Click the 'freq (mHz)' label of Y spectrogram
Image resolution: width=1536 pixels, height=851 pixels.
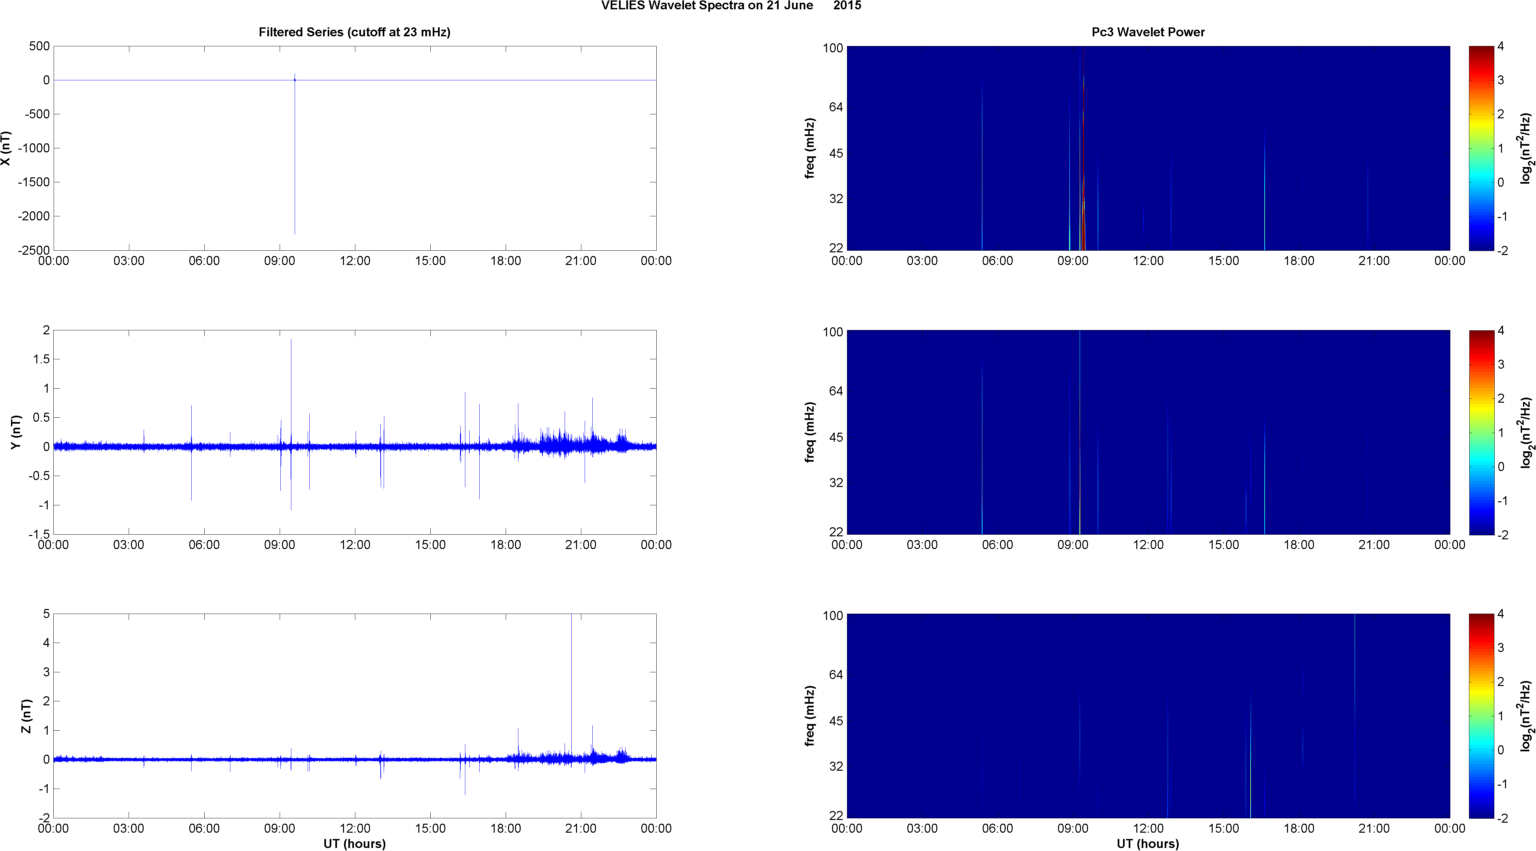[x=810, y=432]
